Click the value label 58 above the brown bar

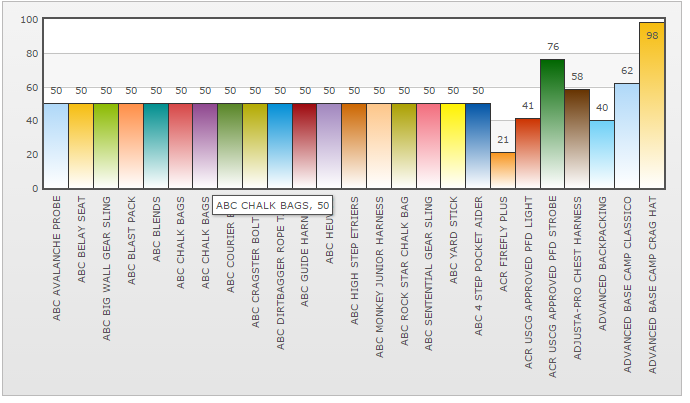[577, 77]
